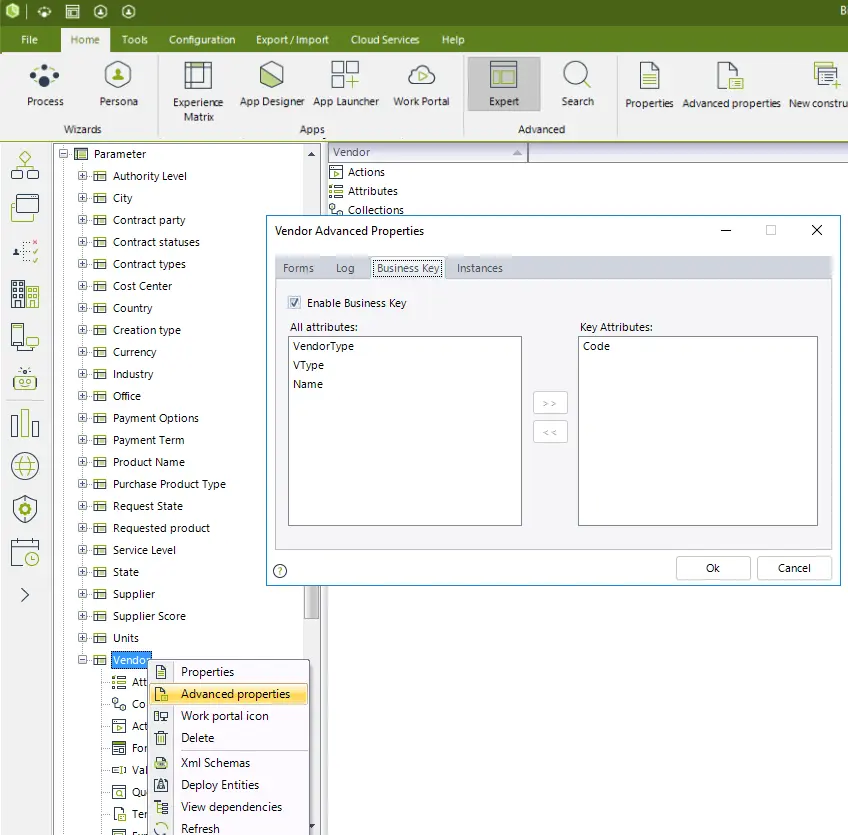The image size is (848, 835).
Task: Open App Launcher
Action: coord(346,84)
